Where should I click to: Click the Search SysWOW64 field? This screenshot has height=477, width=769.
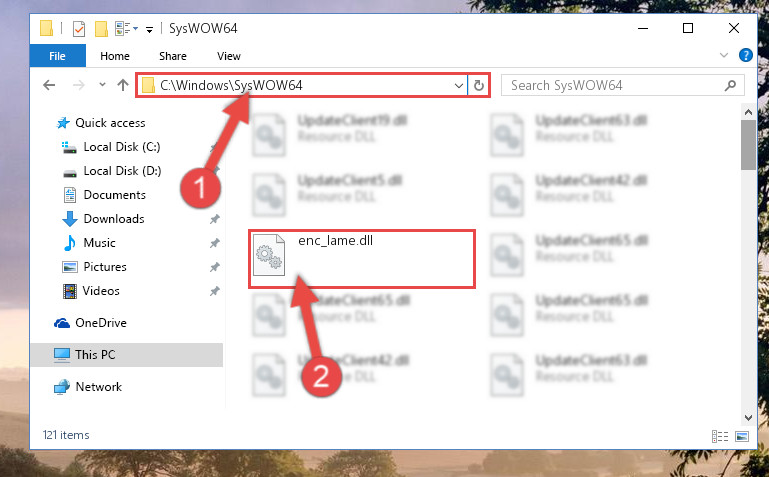pyautogui.click(x=616, y=85)
